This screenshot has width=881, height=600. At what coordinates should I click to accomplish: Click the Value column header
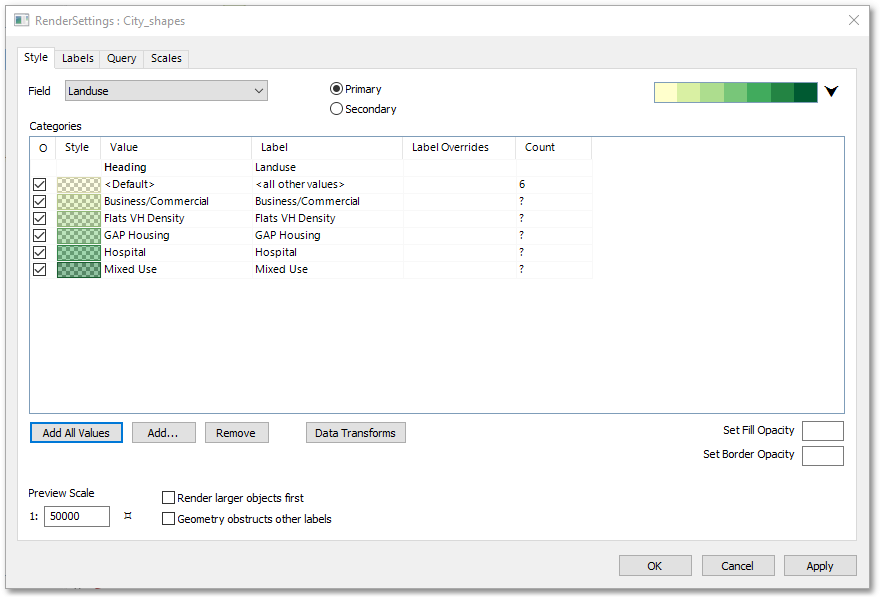176,148
